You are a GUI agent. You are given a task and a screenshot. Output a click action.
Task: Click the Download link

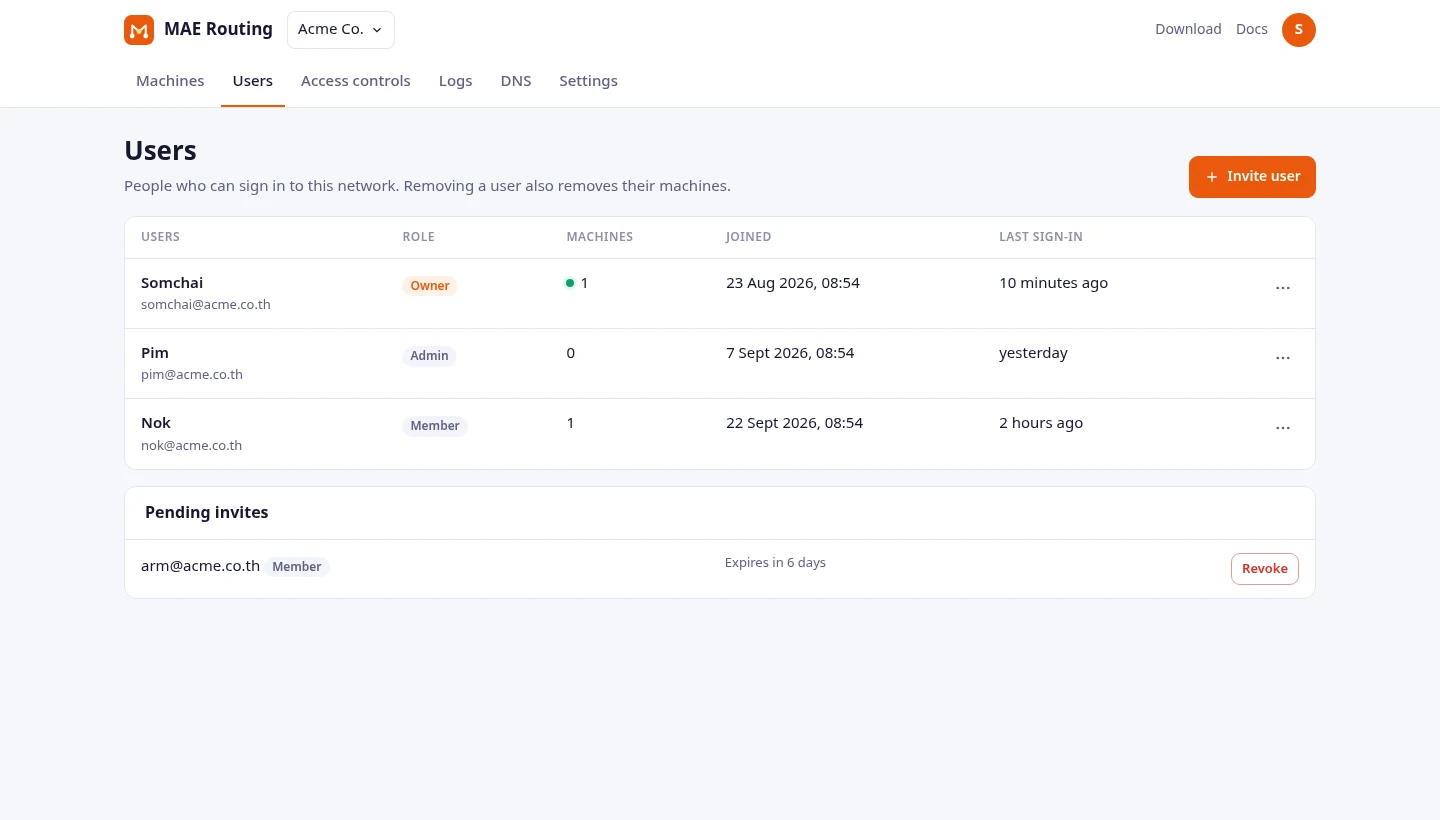point(1188,29)
